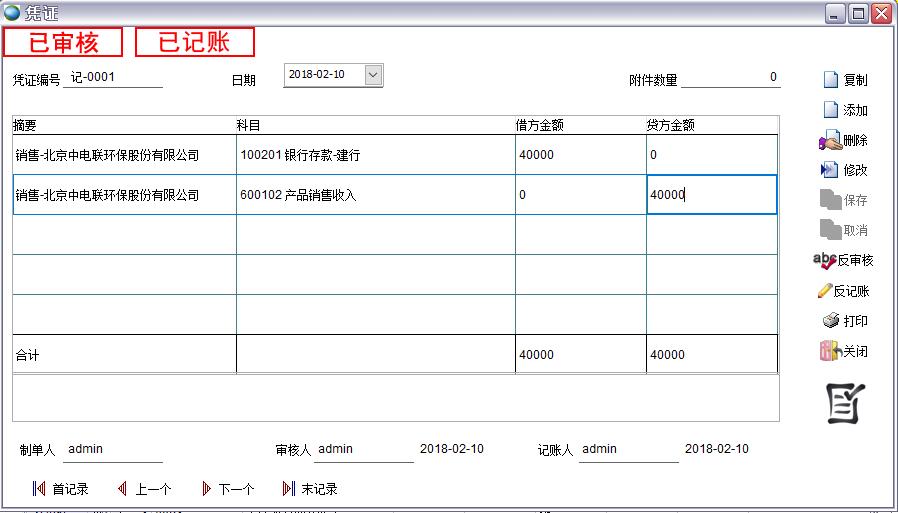The image size is (898, 513).
Task: Click the Print (打印) printer icon
Action: coord(830,321)
